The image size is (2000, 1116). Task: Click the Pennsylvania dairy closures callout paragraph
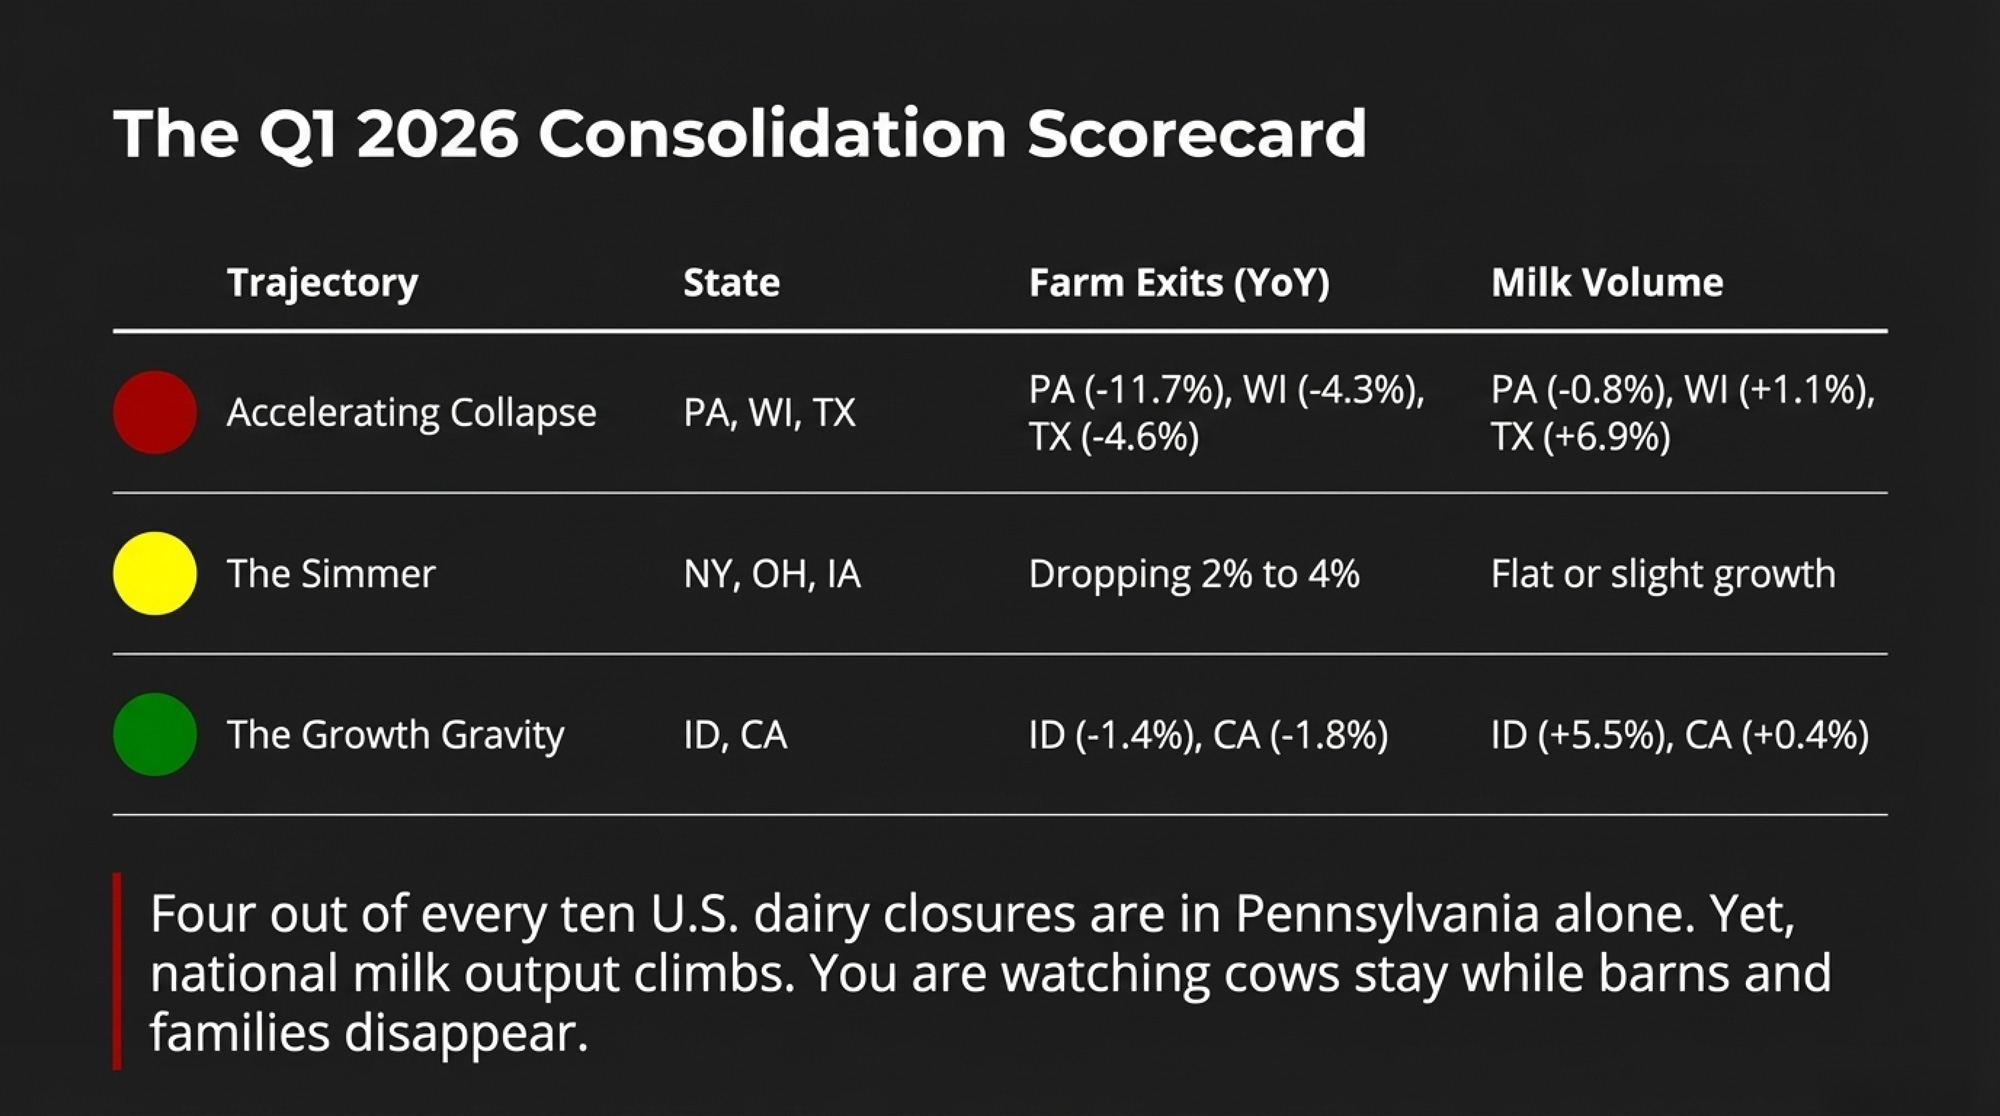(x=990, y=972)
